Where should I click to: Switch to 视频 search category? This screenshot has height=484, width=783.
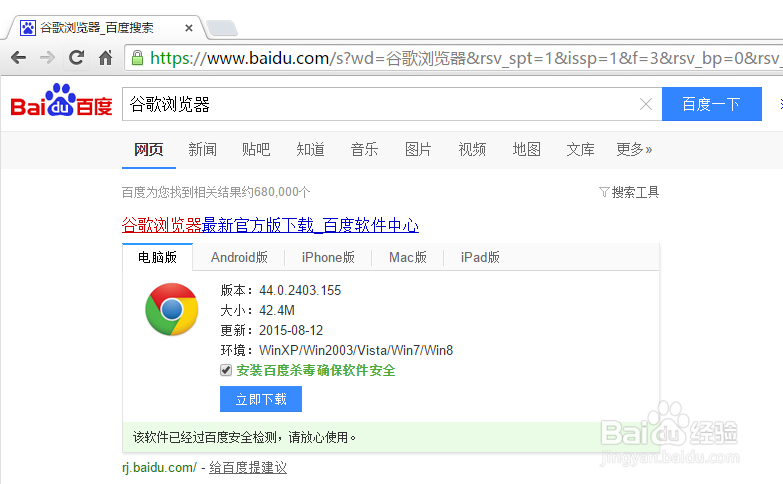(x=472, y=149)
